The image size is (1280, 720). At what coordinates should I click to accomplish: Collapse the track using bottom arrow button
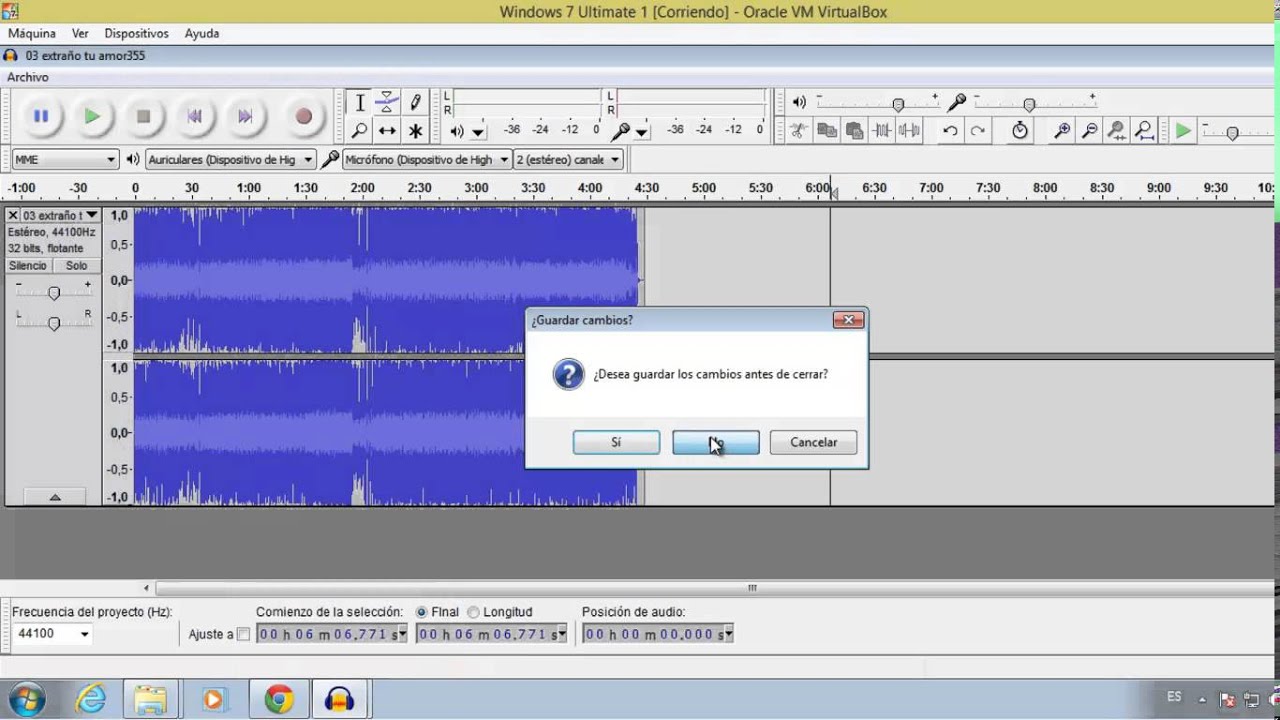[x=54, y=497]
